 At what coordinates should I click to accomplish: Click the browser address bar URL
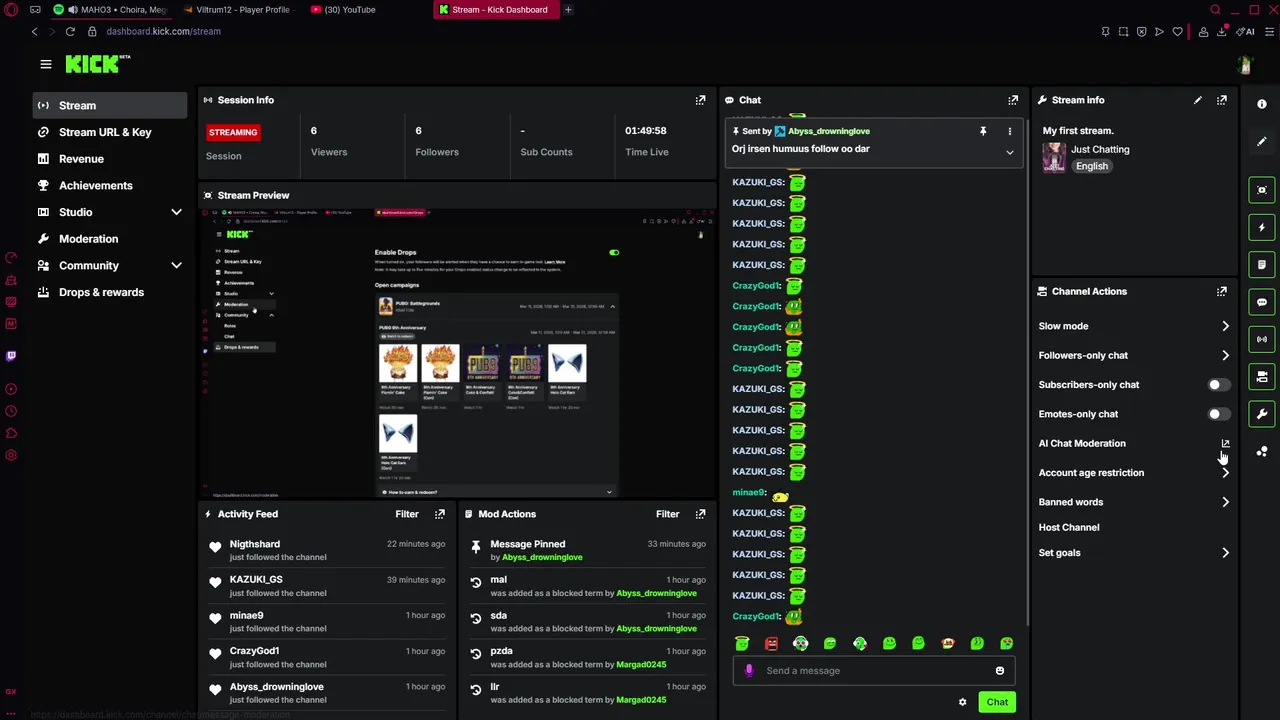pos(163,31)
